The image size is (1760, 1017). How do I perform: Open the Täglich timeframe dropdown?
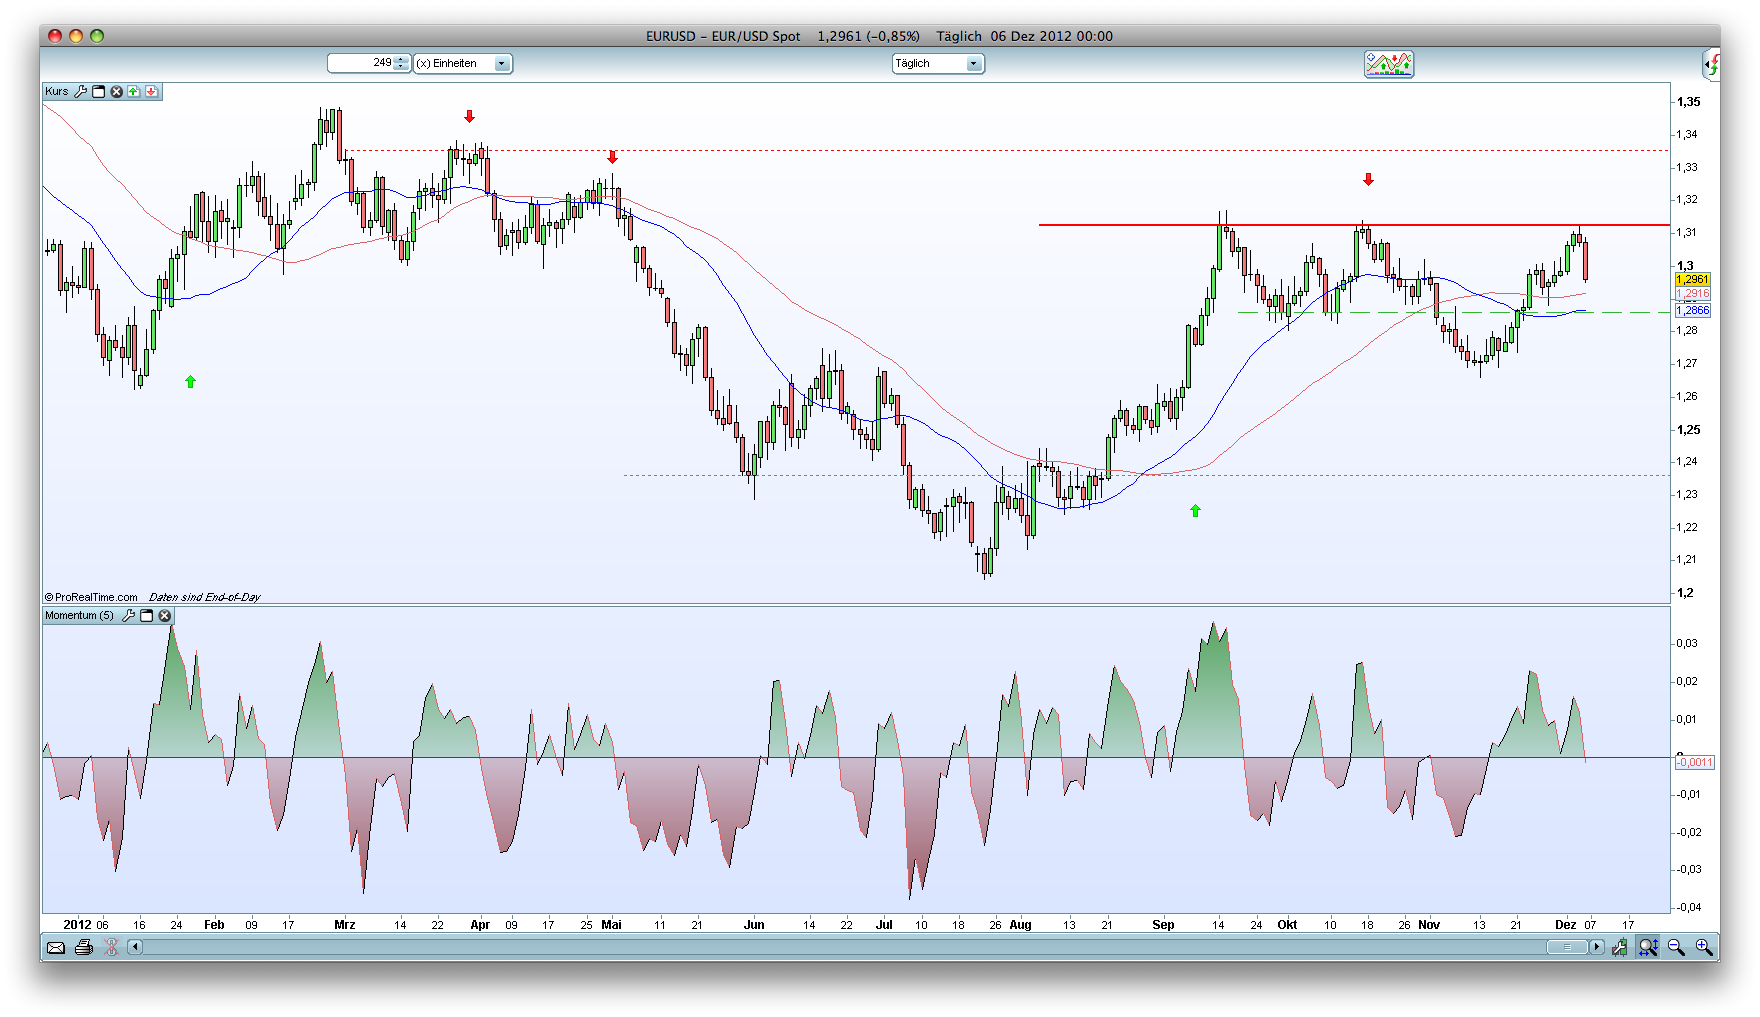tap(972, 64)
